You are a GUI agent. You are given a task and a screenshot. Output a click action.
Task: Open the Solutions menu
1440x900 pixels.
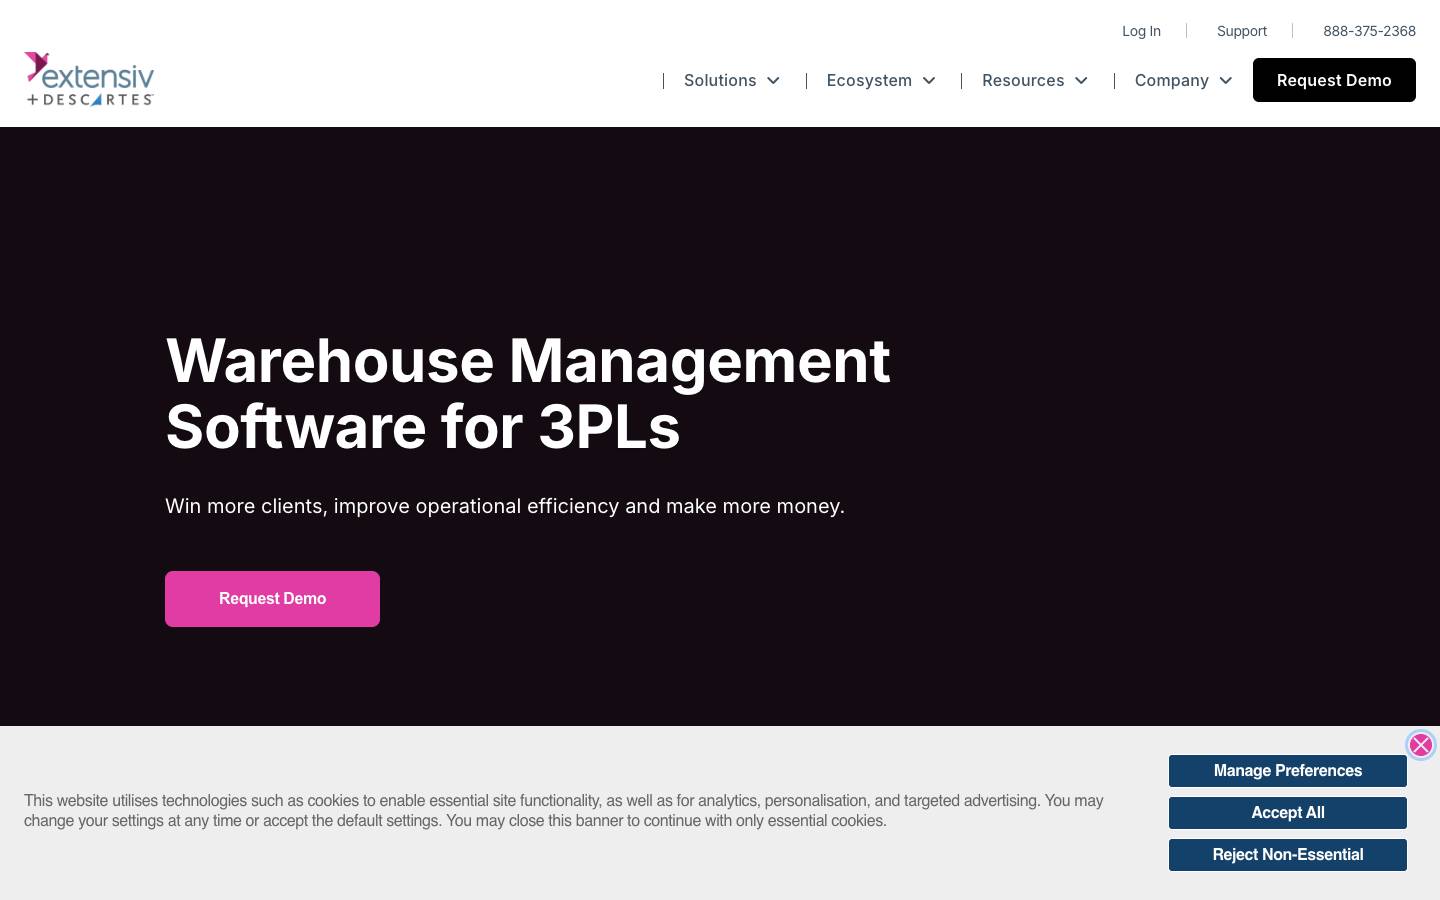click(720, 80)
